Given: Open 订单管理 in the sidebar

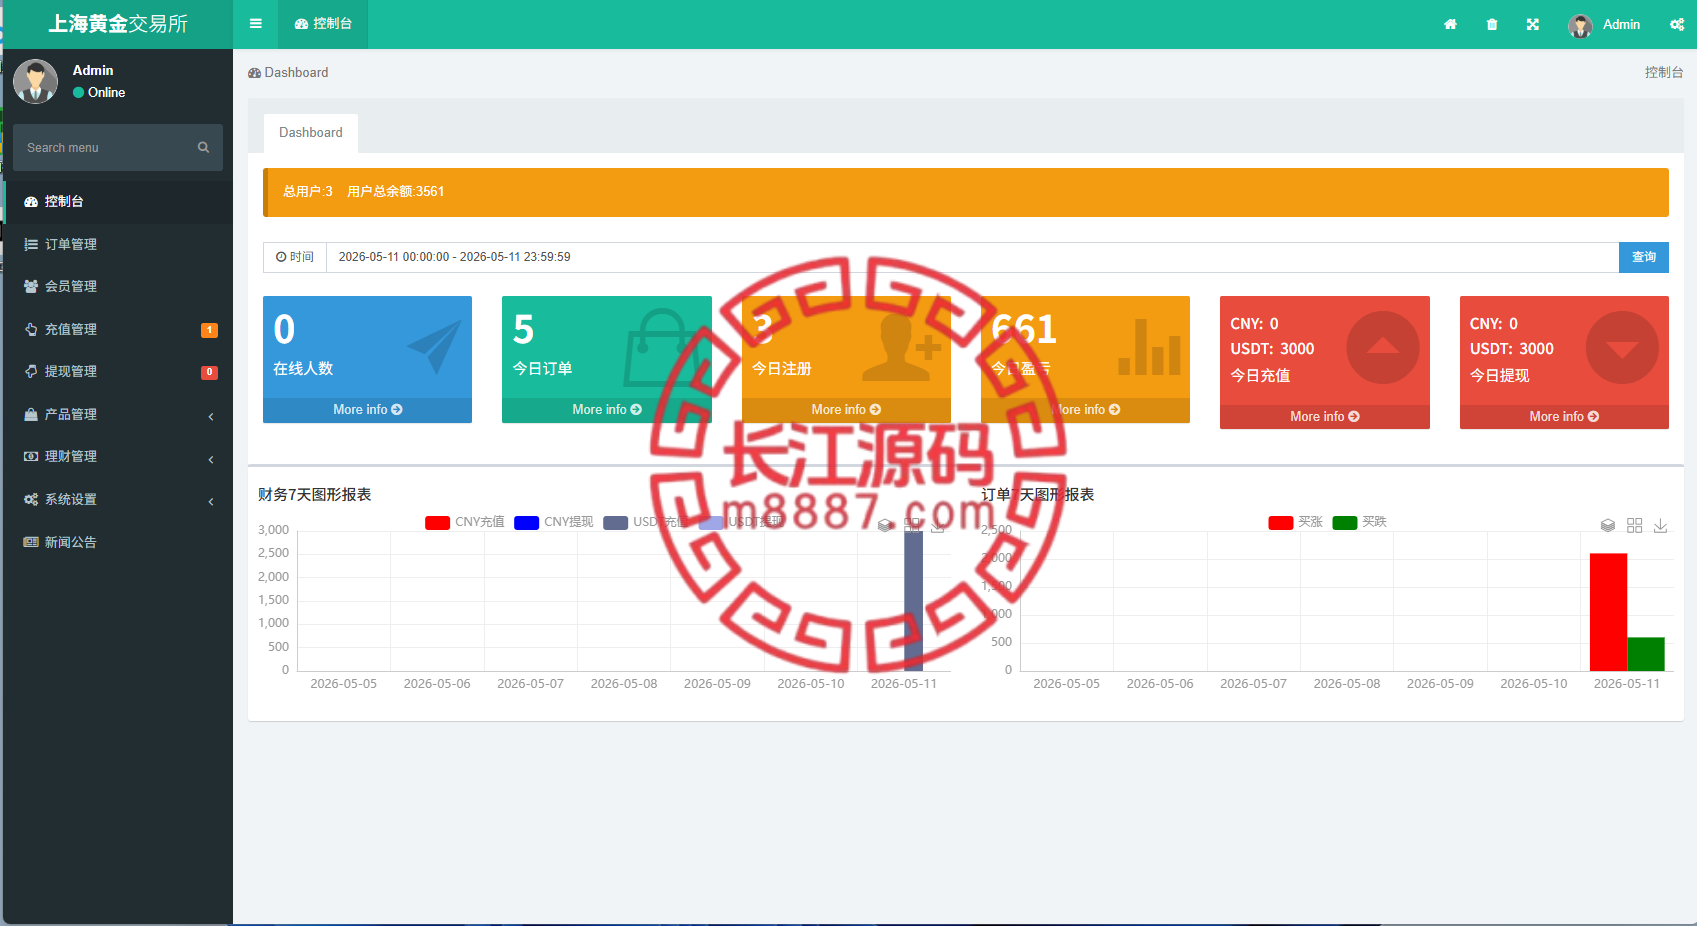Looking at the screenshot, I should (118, 244).
